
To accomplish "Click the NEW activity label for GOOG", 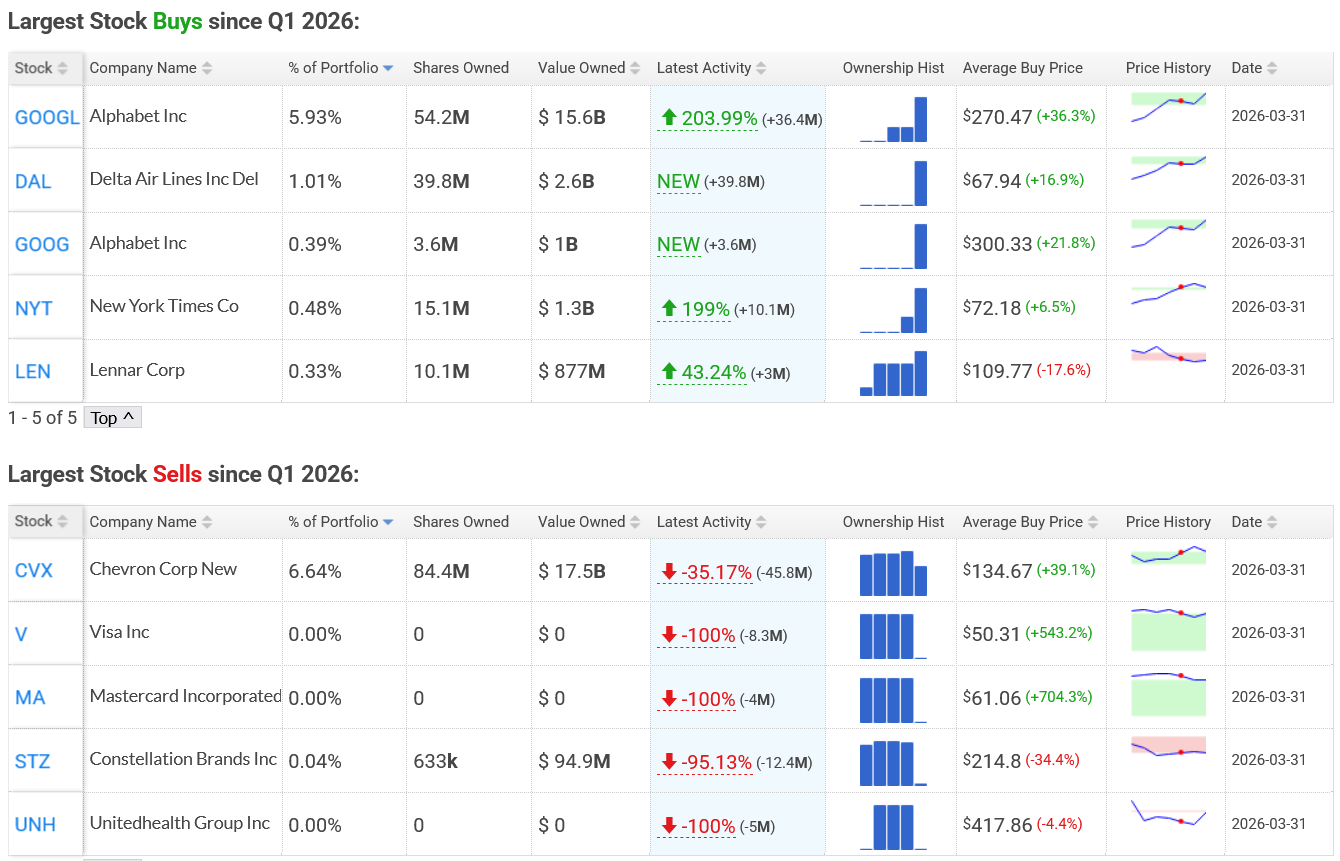I will pyautogui.click(x=678, y=245).
